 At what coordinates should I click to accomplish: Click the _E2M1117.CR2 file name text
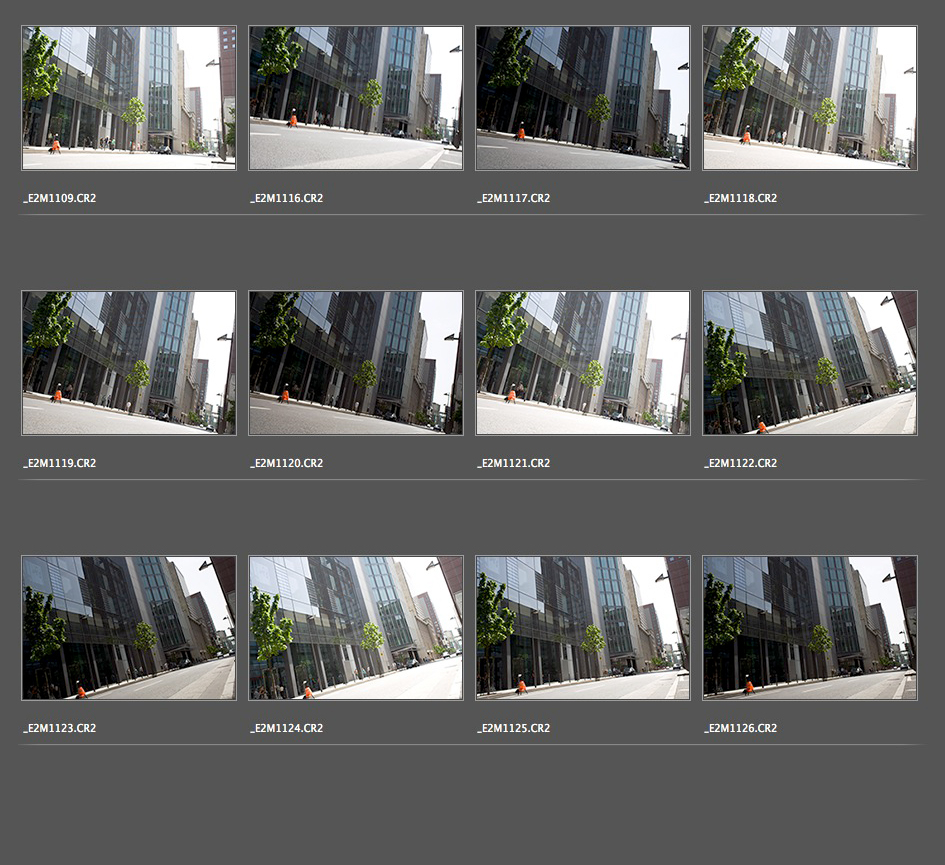click(514, 198)
